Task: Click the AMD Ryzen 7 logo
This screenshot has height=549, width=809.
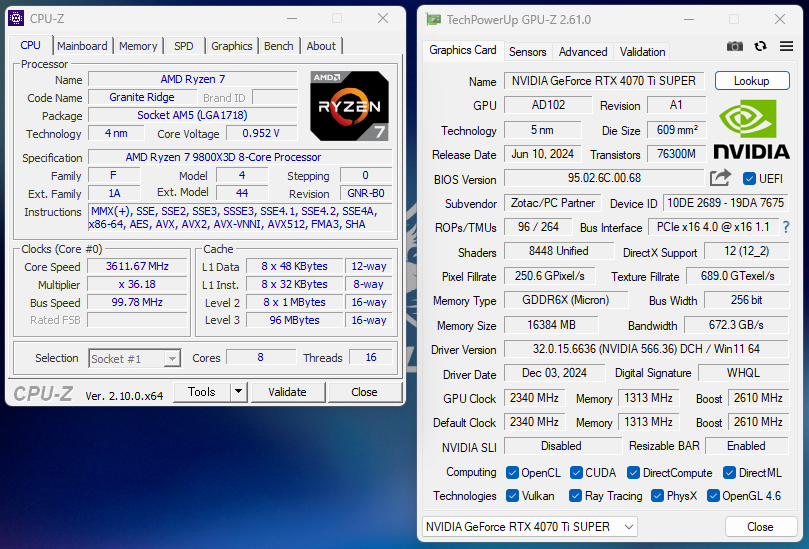Action: pos(348,105)
